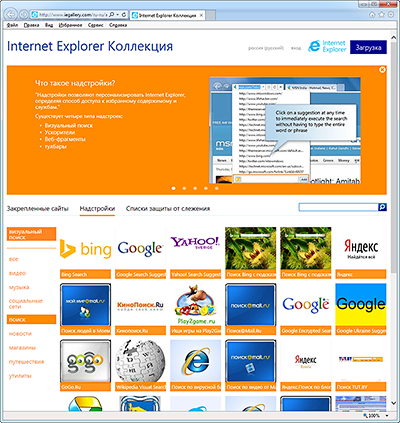Select the путешествия category link
The image size is (400, 423).
point(26,362)
